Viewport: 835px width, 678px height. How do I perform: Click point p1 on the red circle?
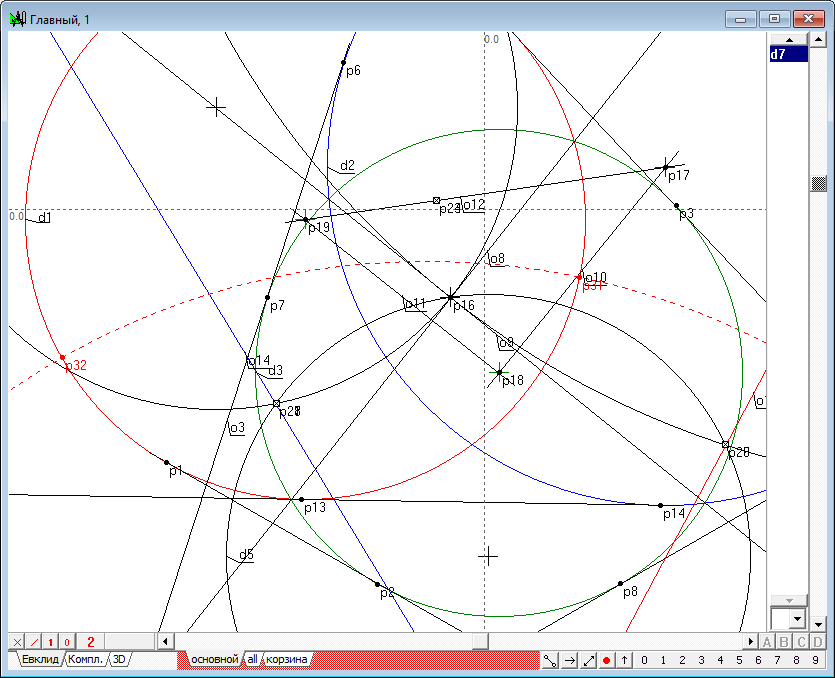[x=166, y=462]
